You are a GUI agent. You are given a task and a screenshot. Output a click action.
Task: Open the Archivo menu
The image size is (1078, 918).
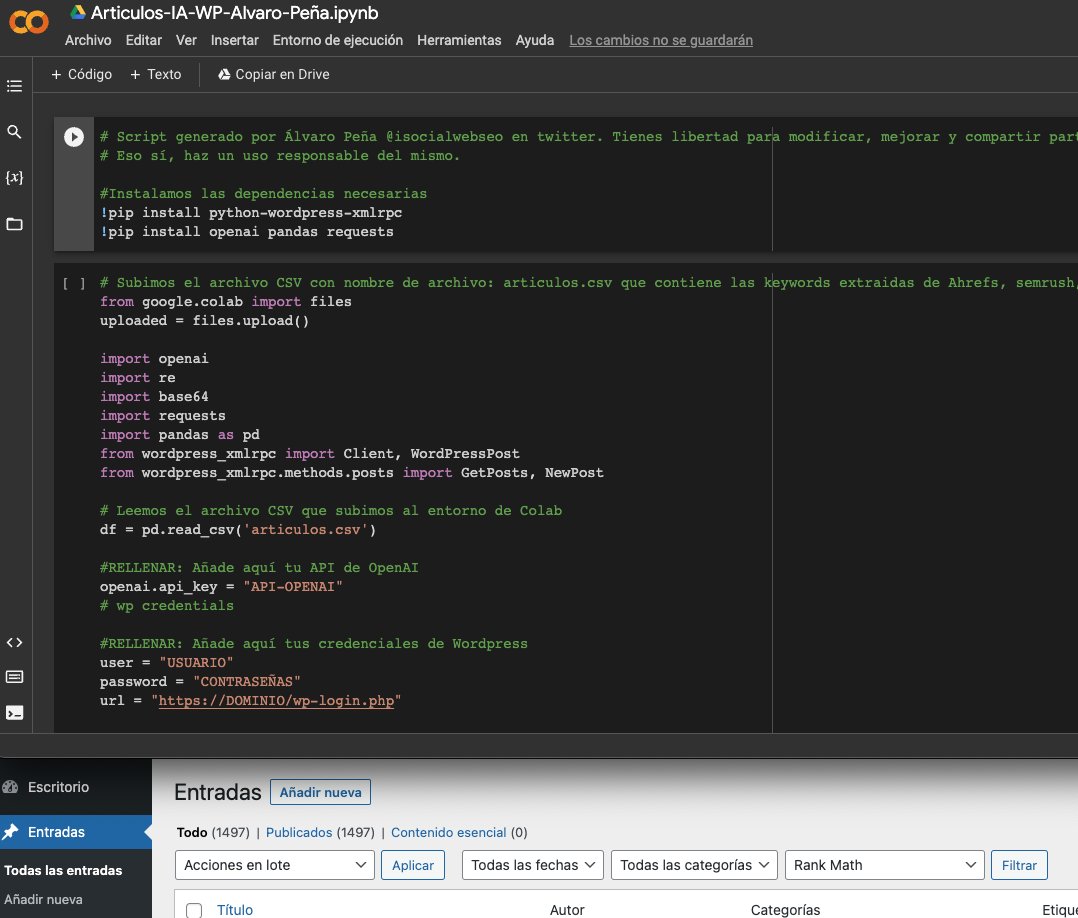click(x=88, y=40)
